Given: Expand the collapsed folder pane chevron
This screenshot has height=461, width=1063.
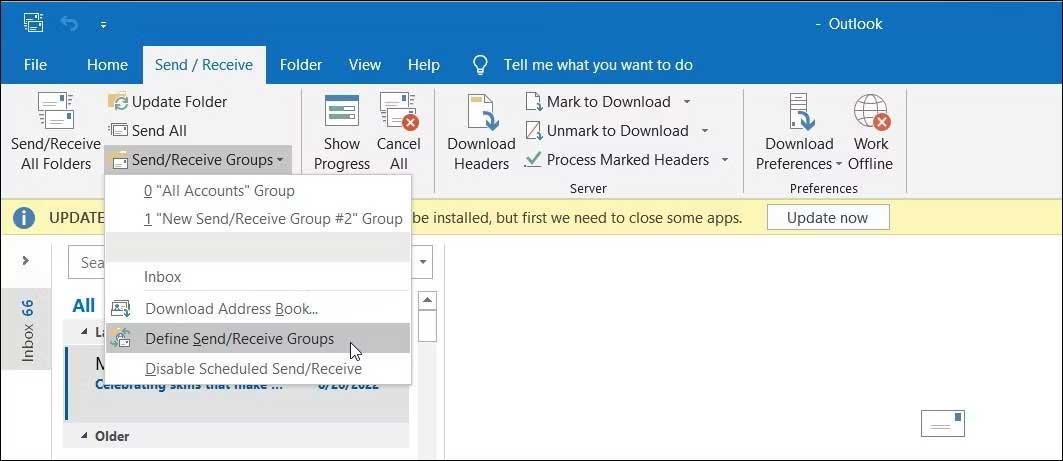Looking at the screenshot, I should coord(26,261).
